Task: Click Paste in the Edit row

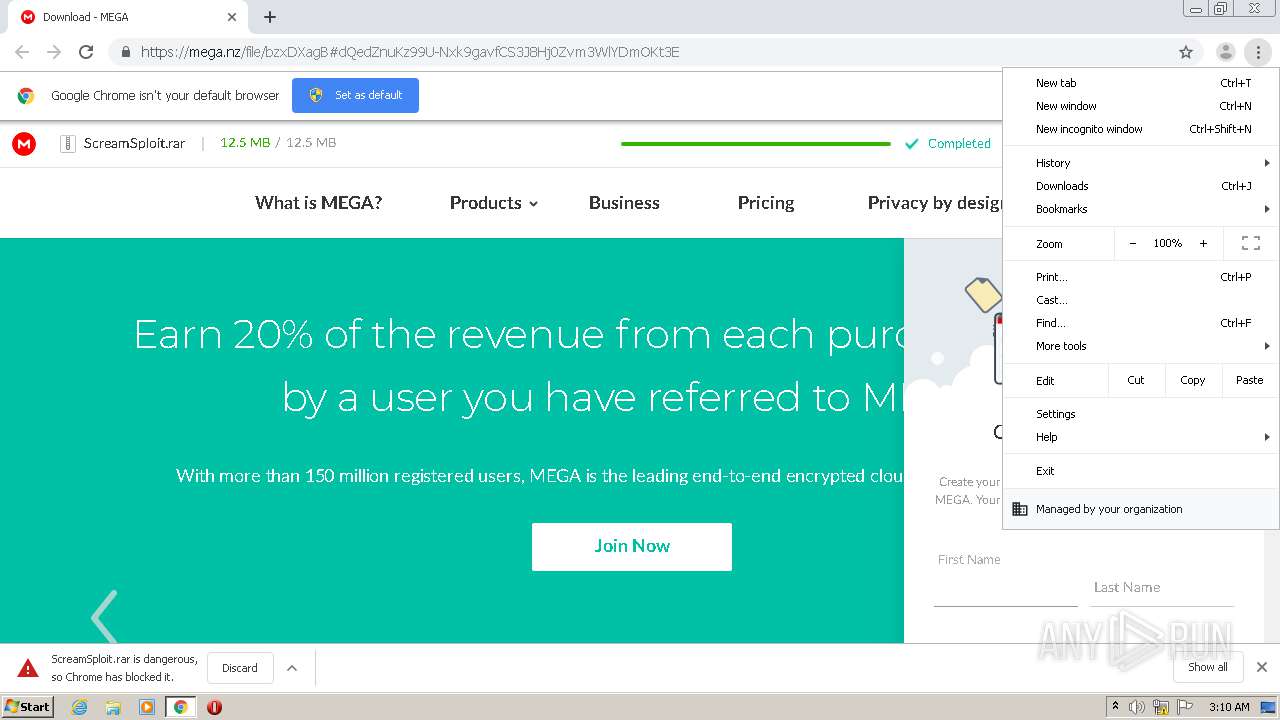Action: 1249,380
